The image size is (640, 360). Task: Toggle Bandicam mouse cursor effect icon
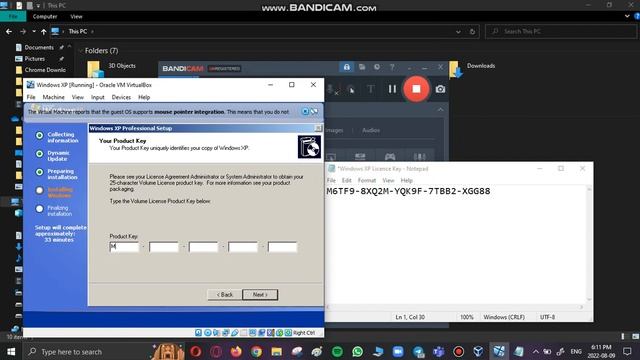[351, 89]
